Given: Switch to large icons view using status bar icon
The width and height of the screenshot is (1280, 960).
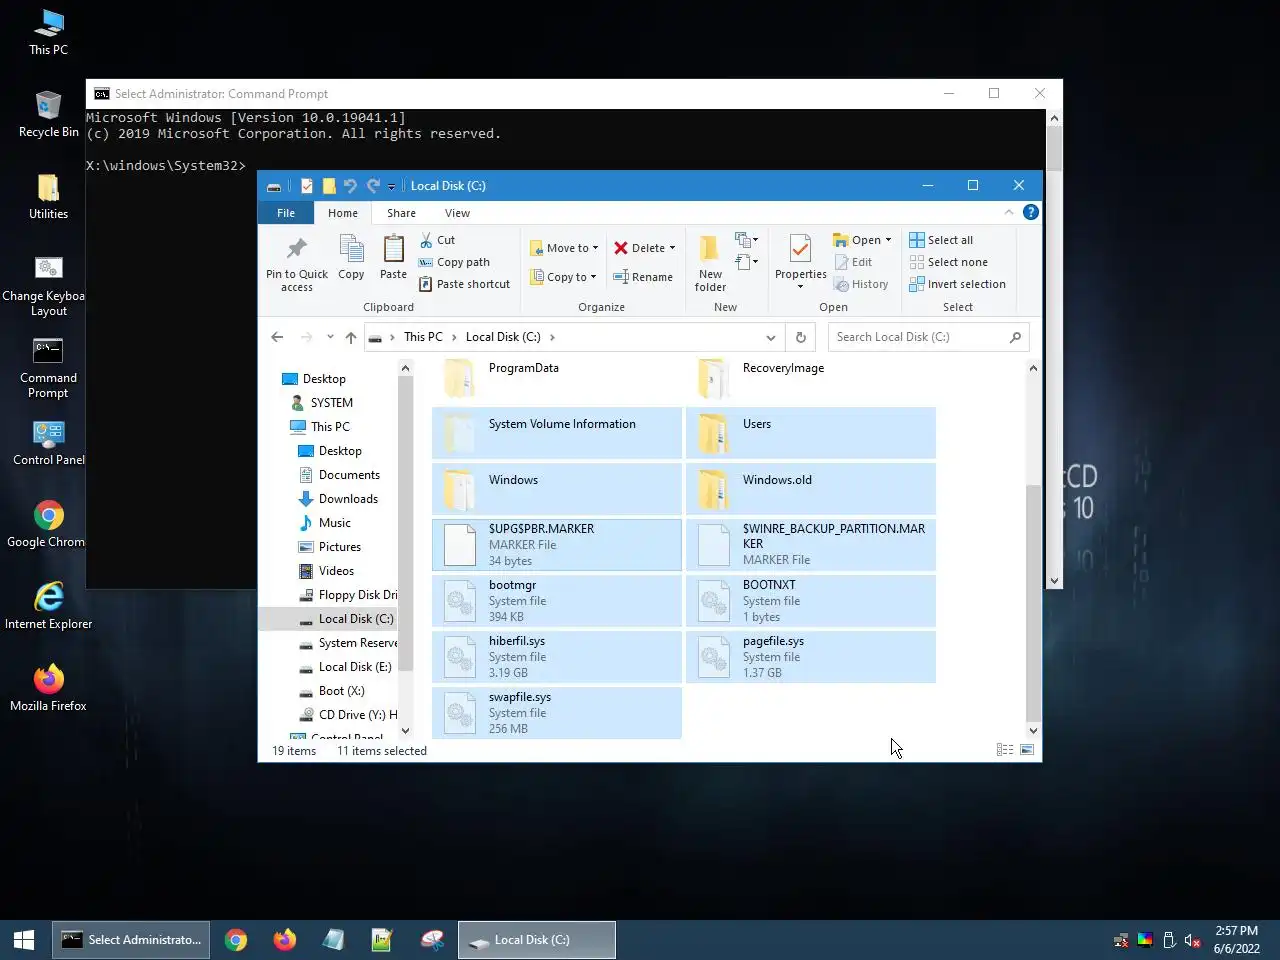Looking at the screenshot, I should (x=1027, y=750).
